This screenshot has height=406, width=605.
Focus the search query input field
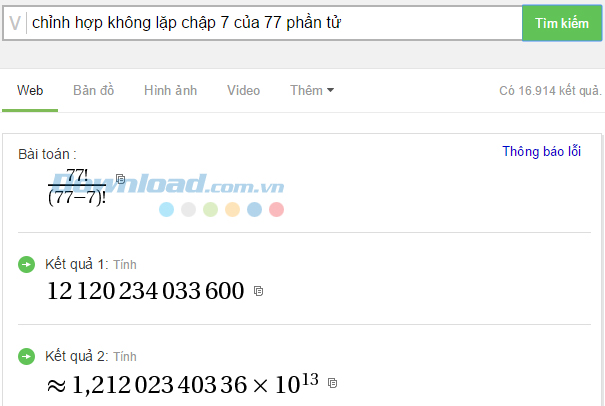click(x=274, y=23)
